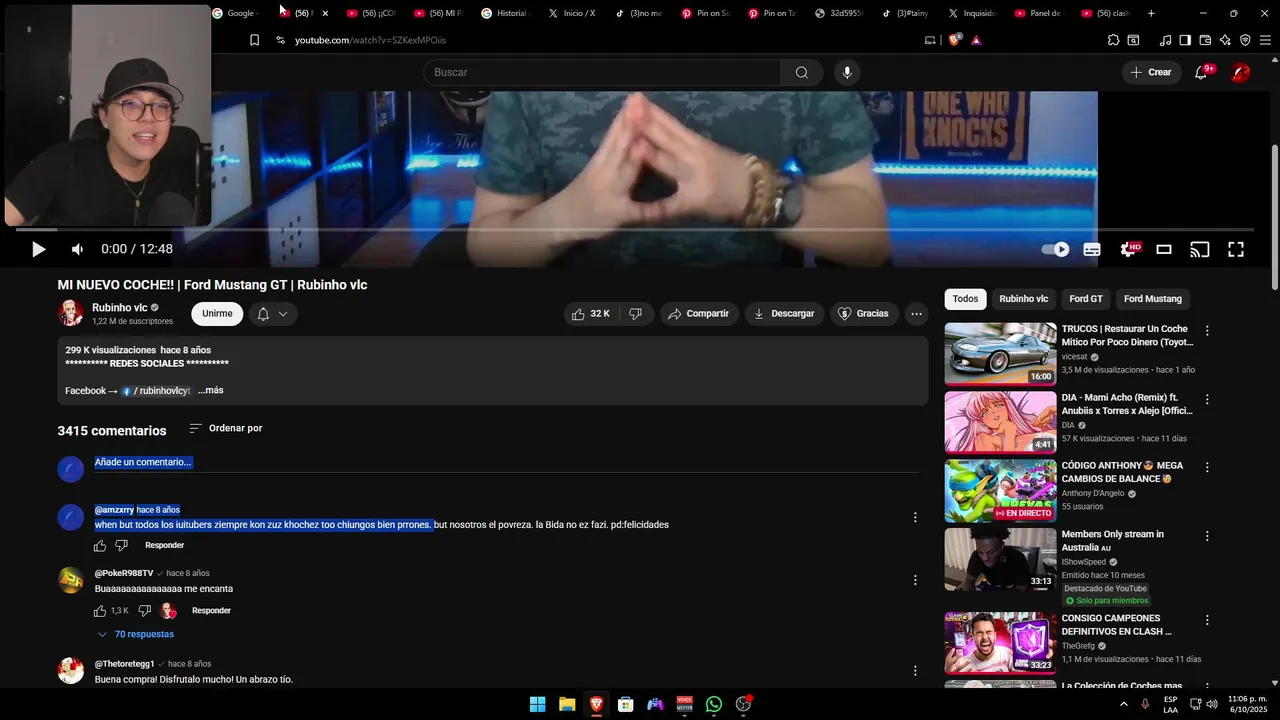Open the browser hamburger menu

(x=1265, y=40)
